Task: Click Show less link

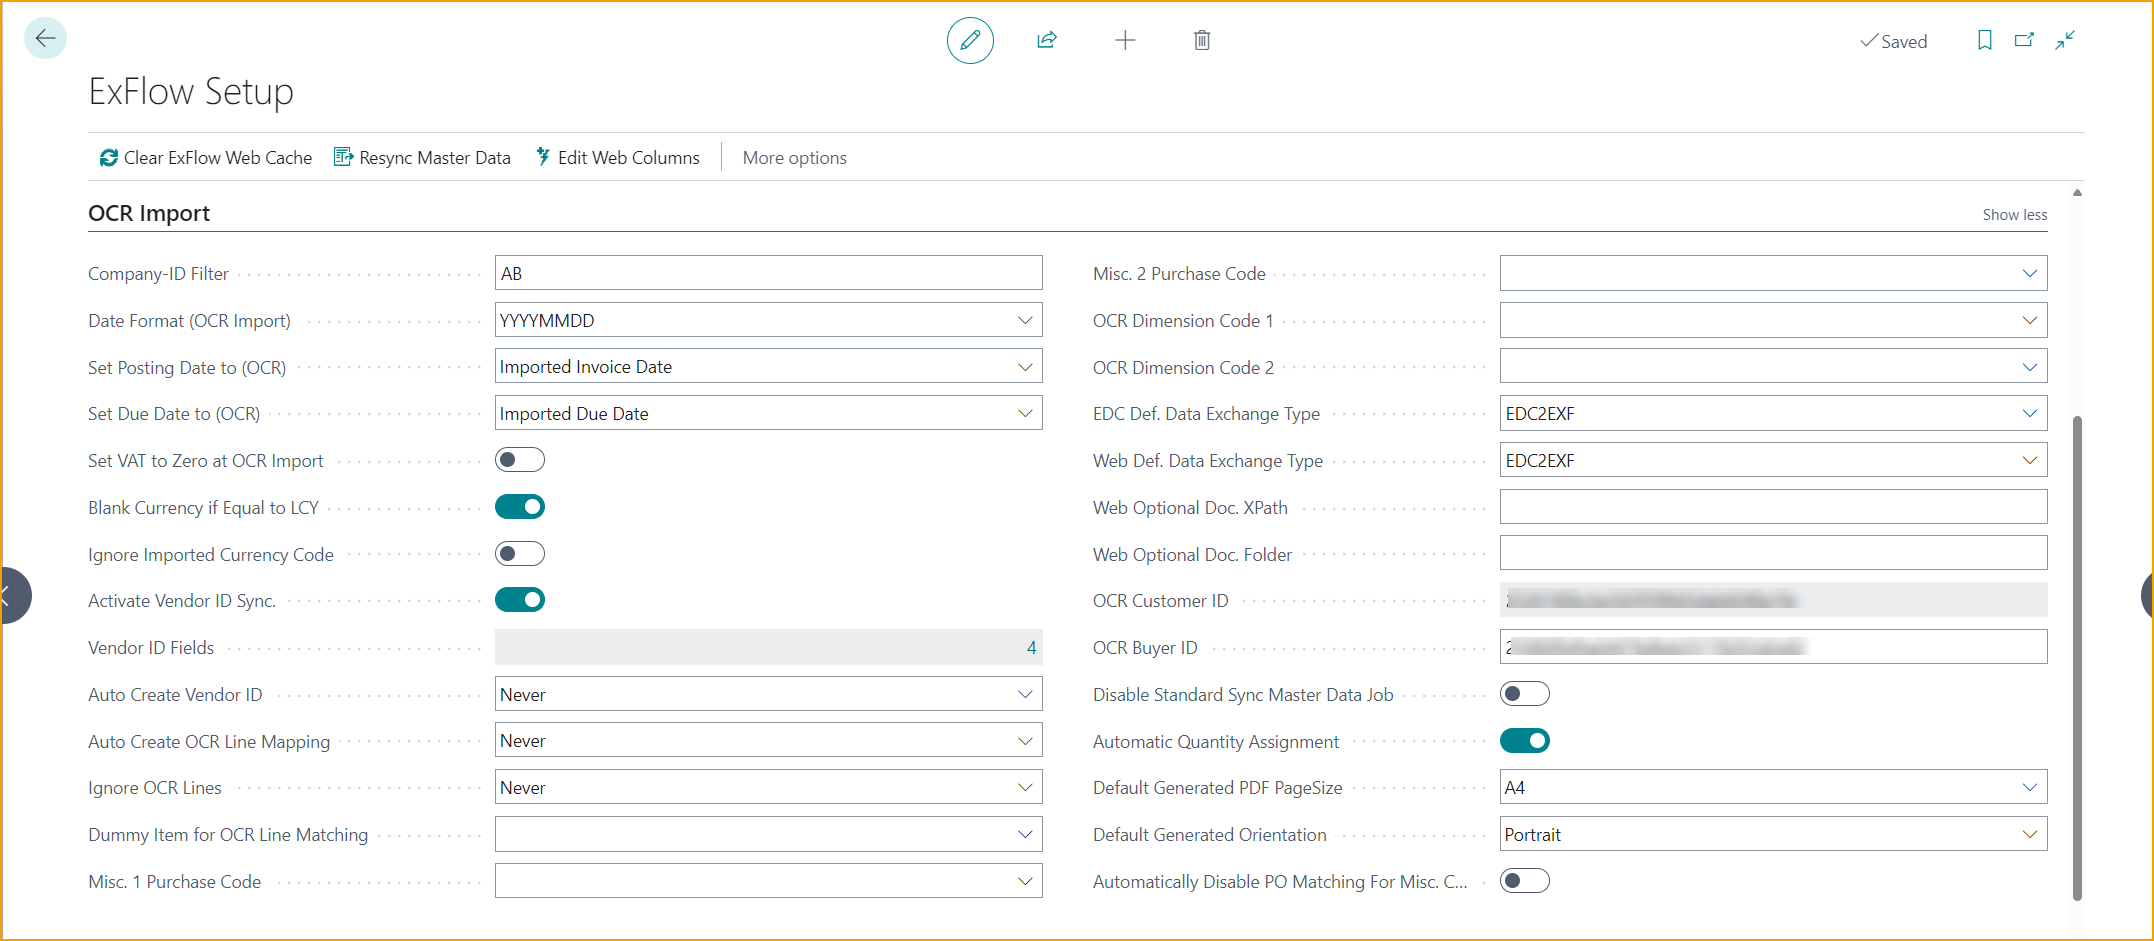Action: click(2015, 214)
